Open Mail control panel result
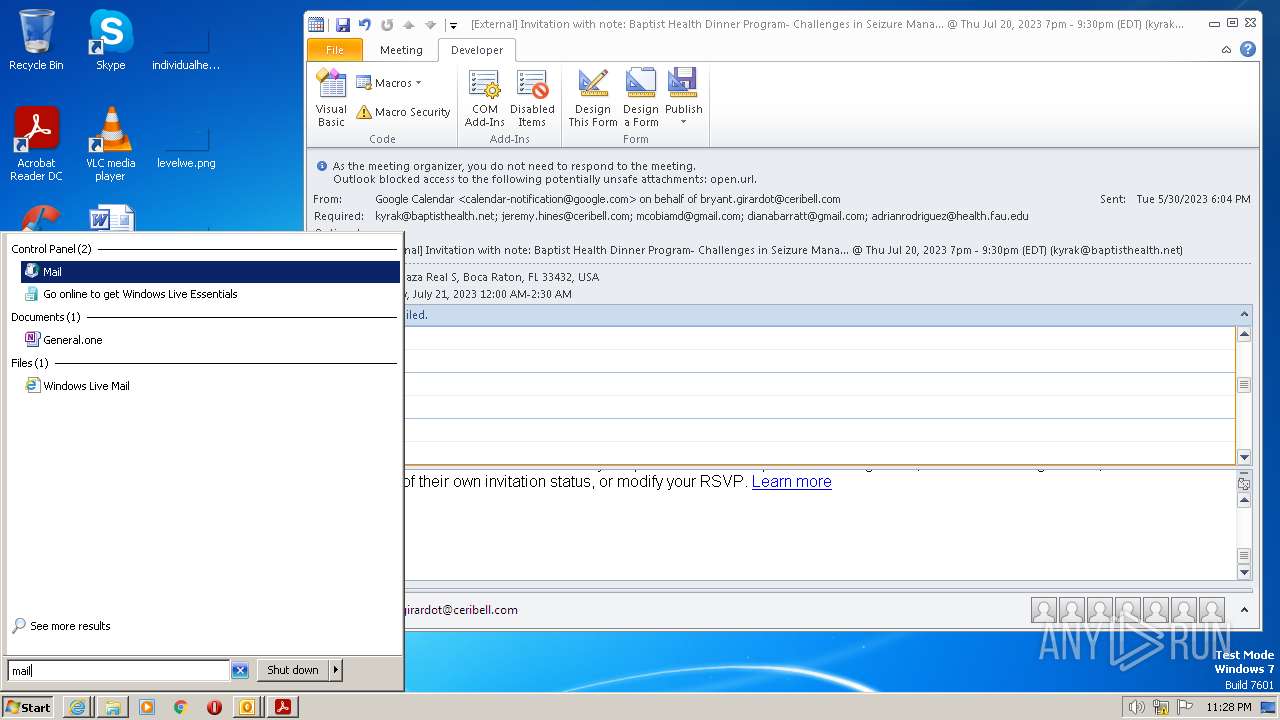The width and height of the screenshot is (1280, 720). pos(210,272)
